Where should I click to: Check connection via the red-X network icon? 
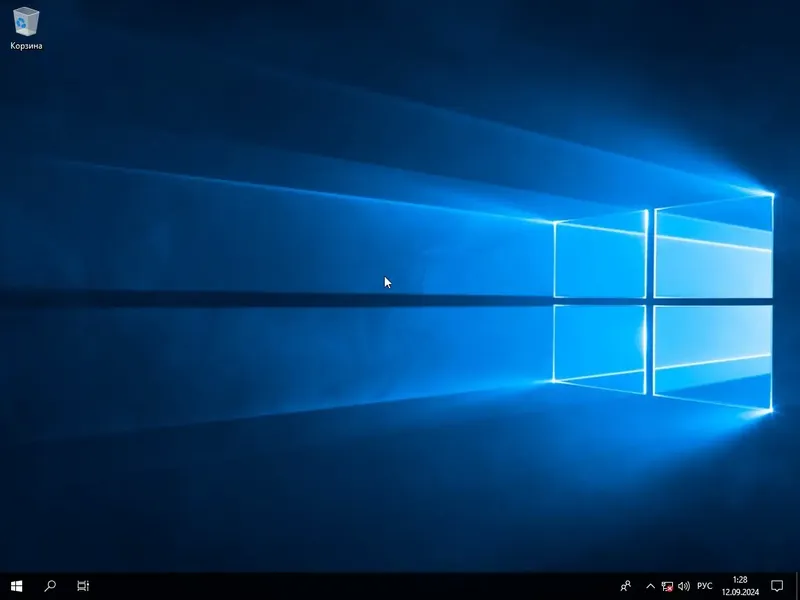[666, 584]
